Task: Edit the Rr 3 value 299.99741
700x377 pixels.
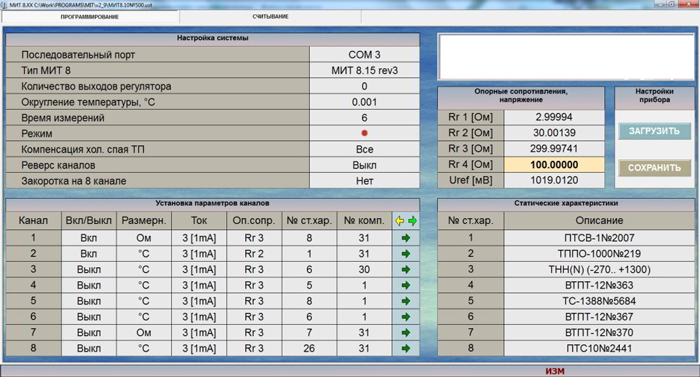Action: (554, 148)
